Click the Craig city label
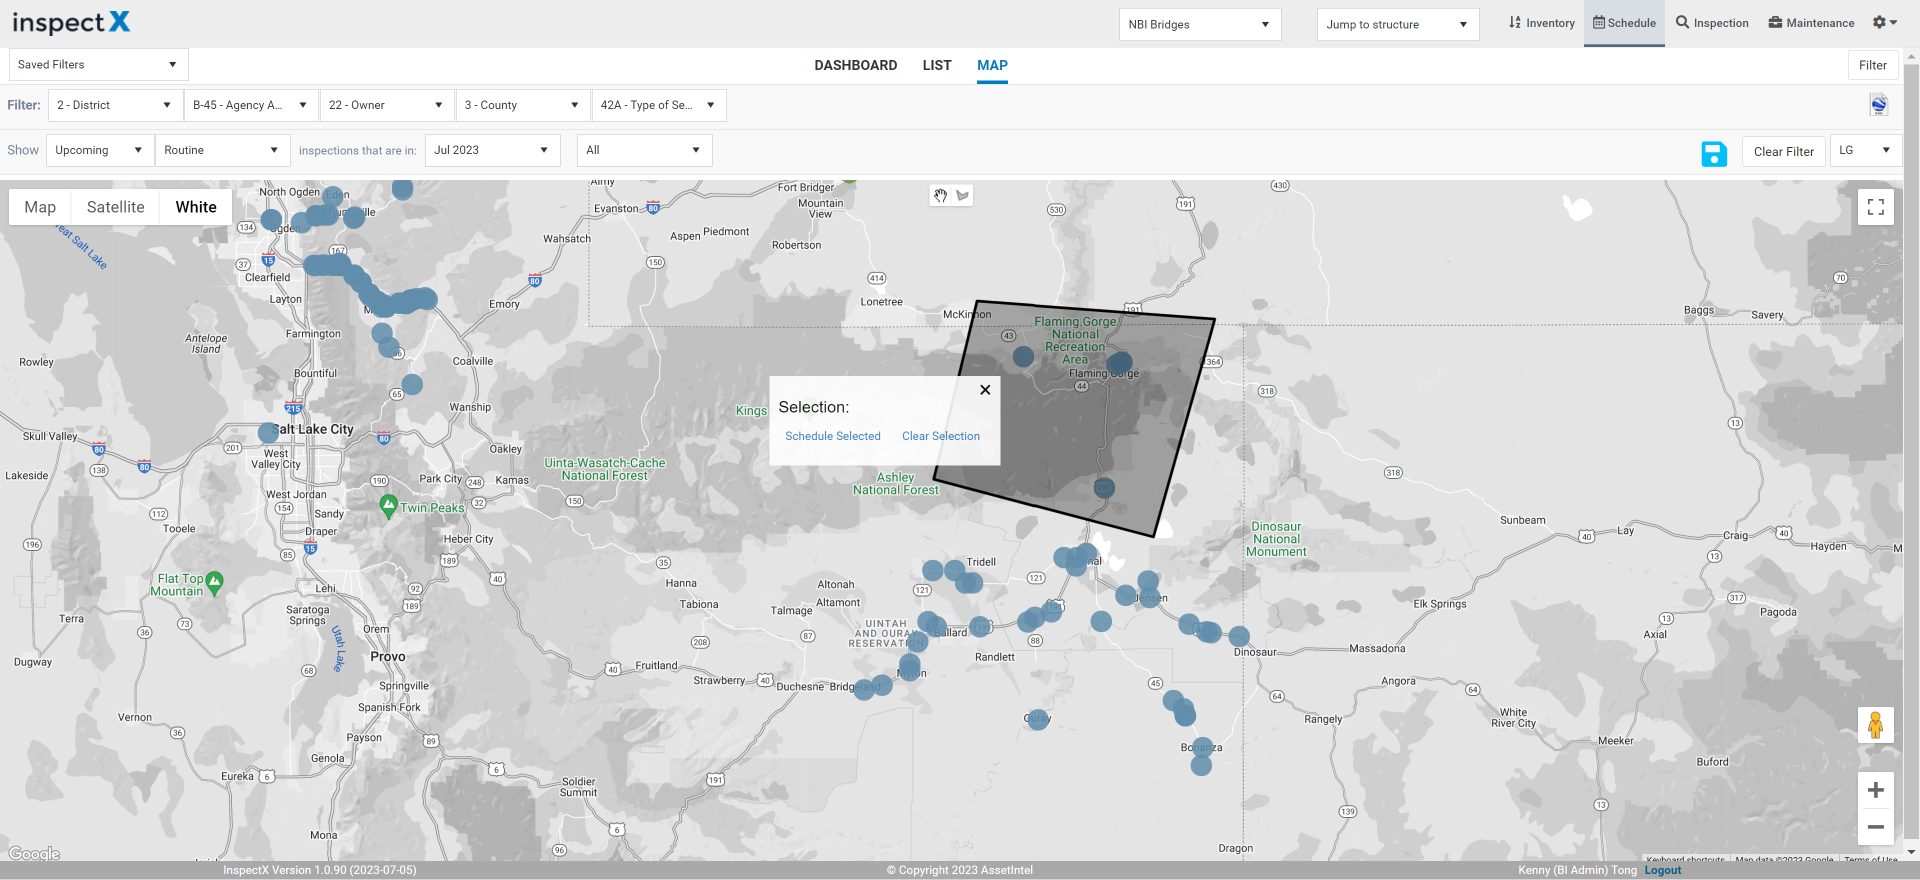1920x880 pixels. click(1736, 535)
